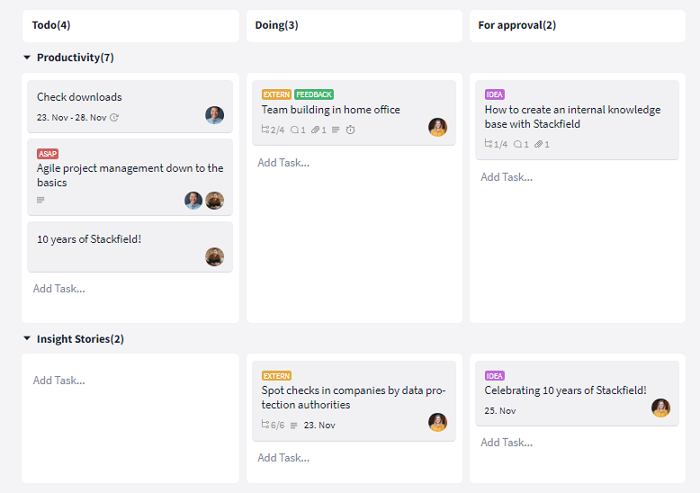
Task: Click attachment icon on knowledge base card
Action: (538, 144)
